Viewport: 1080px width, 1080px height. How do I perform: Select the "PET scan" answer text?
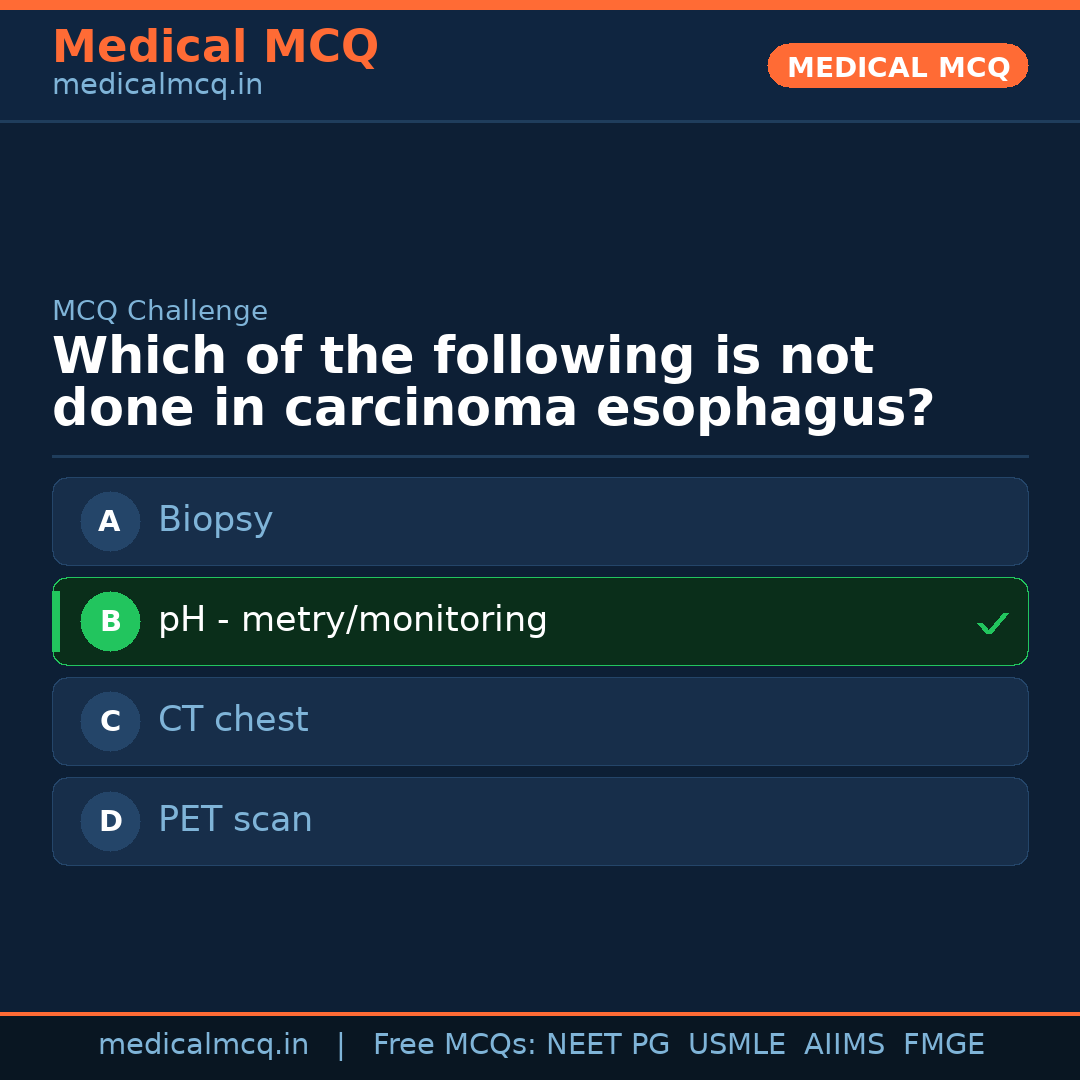tap(235, 820)
